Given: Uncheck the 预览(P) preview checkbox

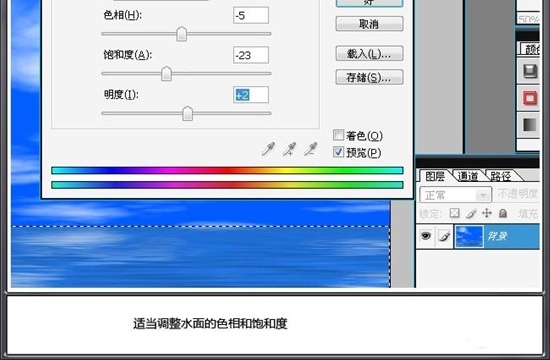Looking at the screenshot, I should pyautogui.click(x=338, y=152).
